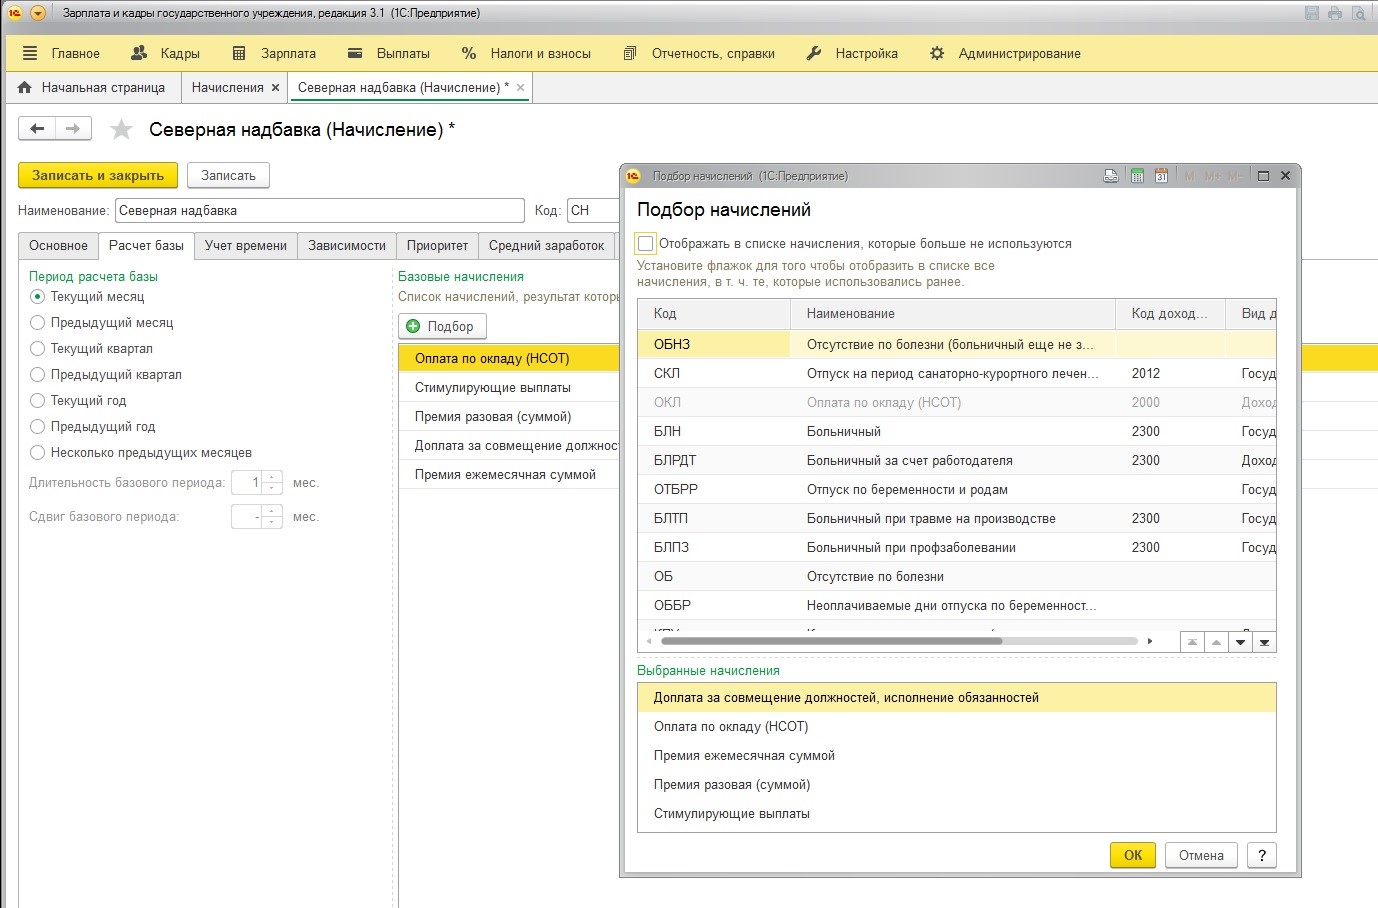Open the Выплаты section
Image resolution: width=1378 pixels, height=908 pixels.
coord(389,54)
